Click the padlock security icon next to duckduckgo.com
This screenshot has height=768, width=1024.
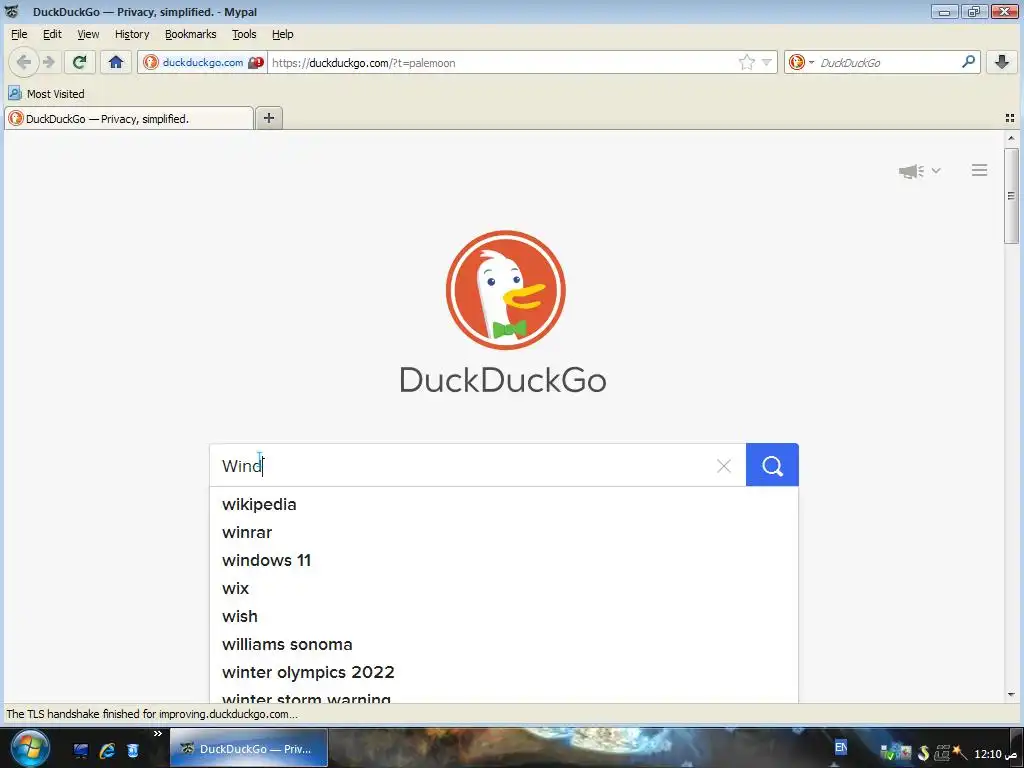tap(255, 62)
